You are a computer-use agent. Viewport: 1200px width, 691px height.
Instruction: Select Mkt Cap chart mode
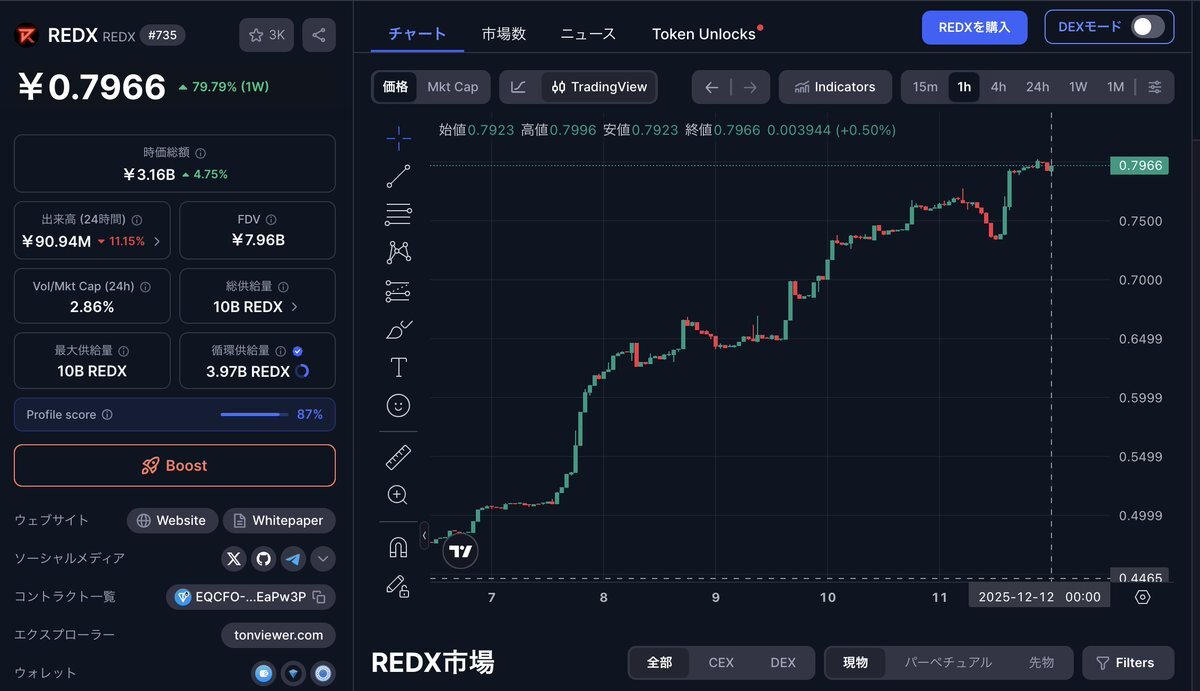point(453,87)
